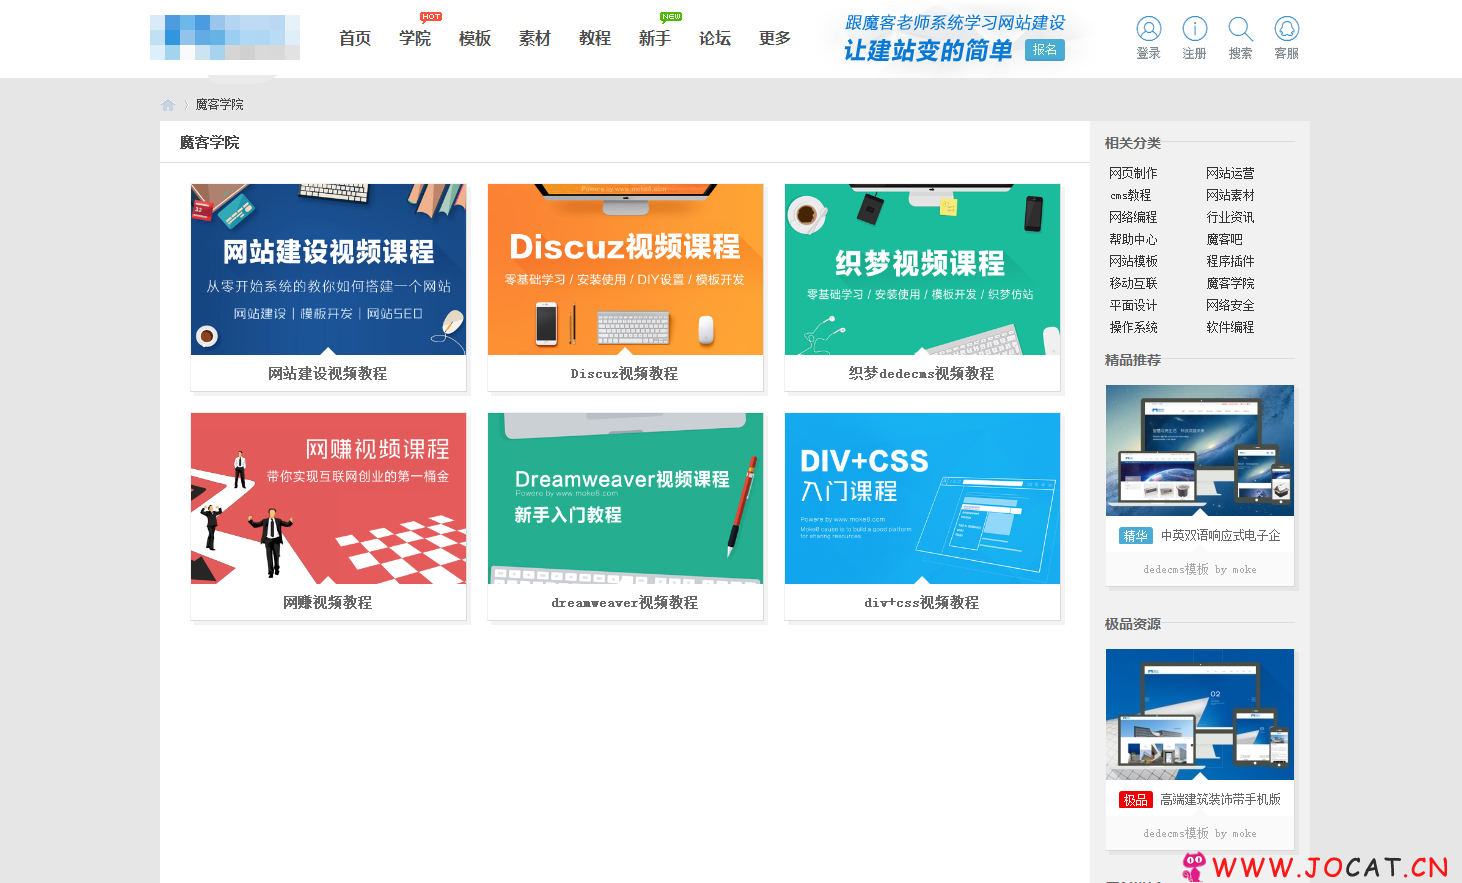Image resolution: width=1462 pixels, height=883 pixels.
Task: Open 首页 in the navigation bar
Action: pos(355,38)
